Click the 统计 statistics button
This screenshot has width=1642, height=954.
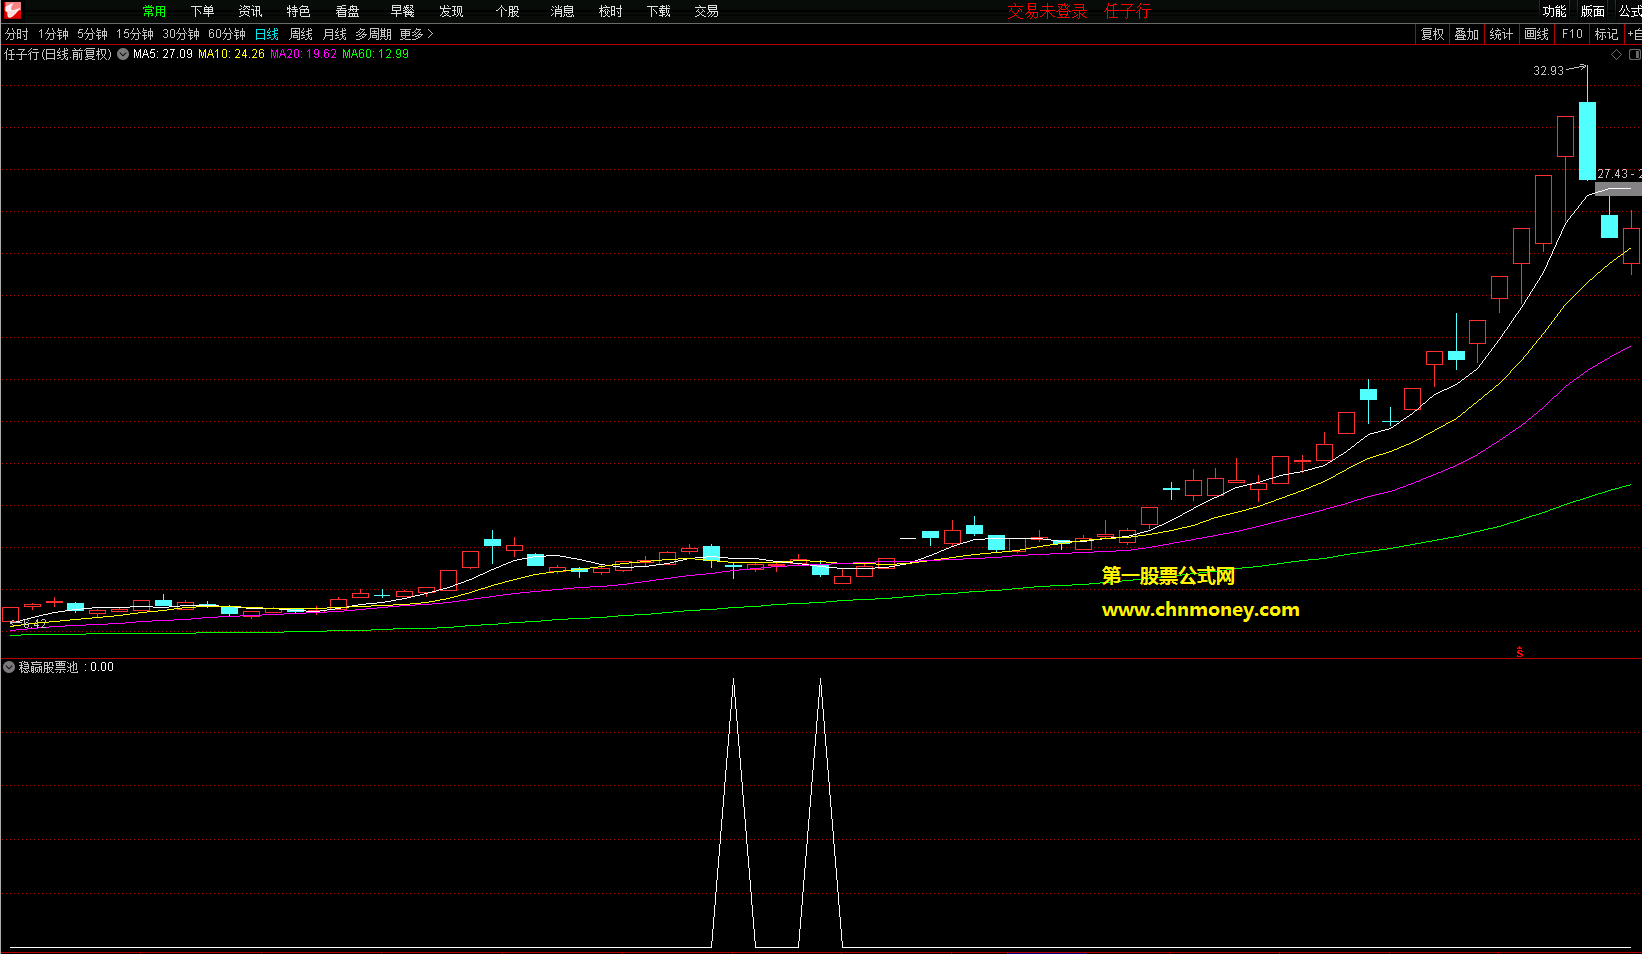1501,34
